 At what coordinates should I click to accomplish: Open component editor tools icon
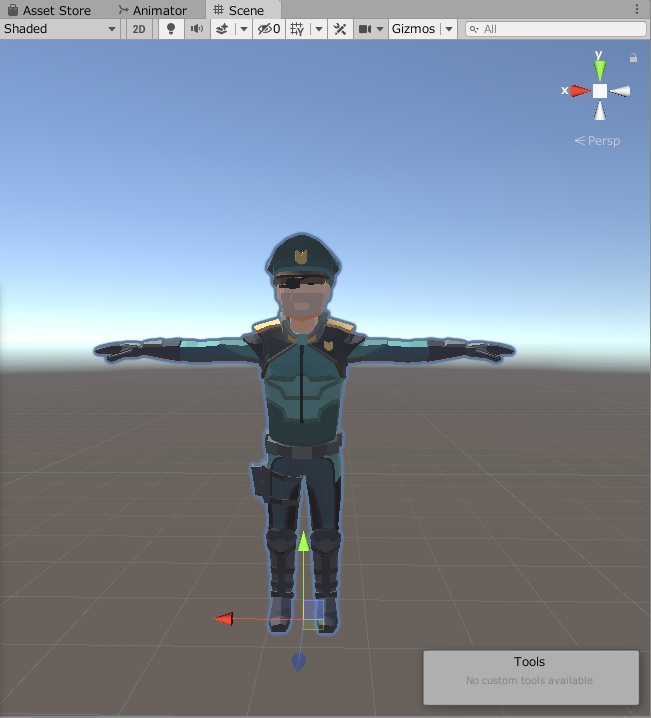[340, 29]
